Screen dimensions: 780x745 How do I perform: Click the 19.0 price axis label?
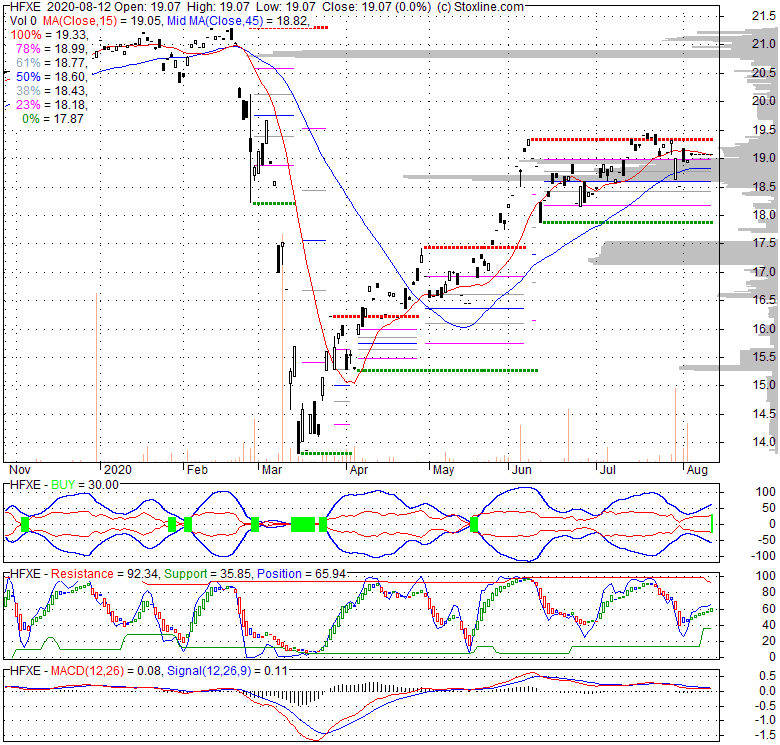point(764,158)
